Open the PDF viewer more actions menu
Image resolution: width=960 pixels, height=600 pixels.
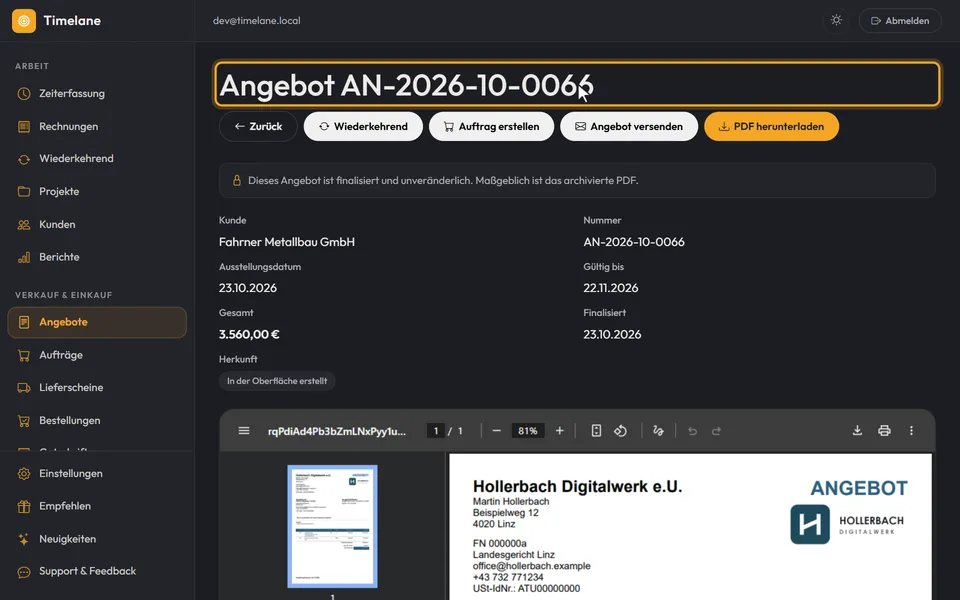pyautogui.click(x=911, y=430)
